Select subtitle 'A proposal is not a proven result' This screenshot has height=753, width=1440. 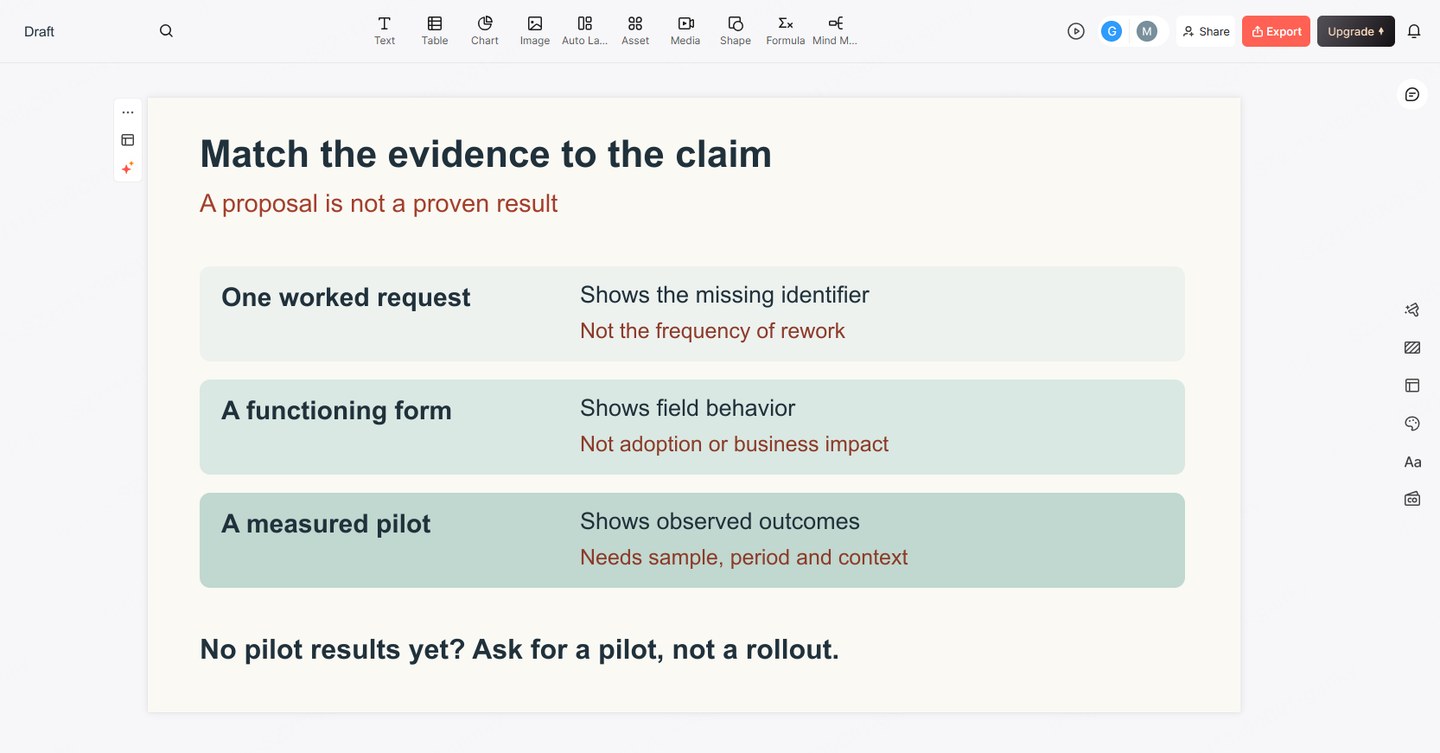pos(379,204)
